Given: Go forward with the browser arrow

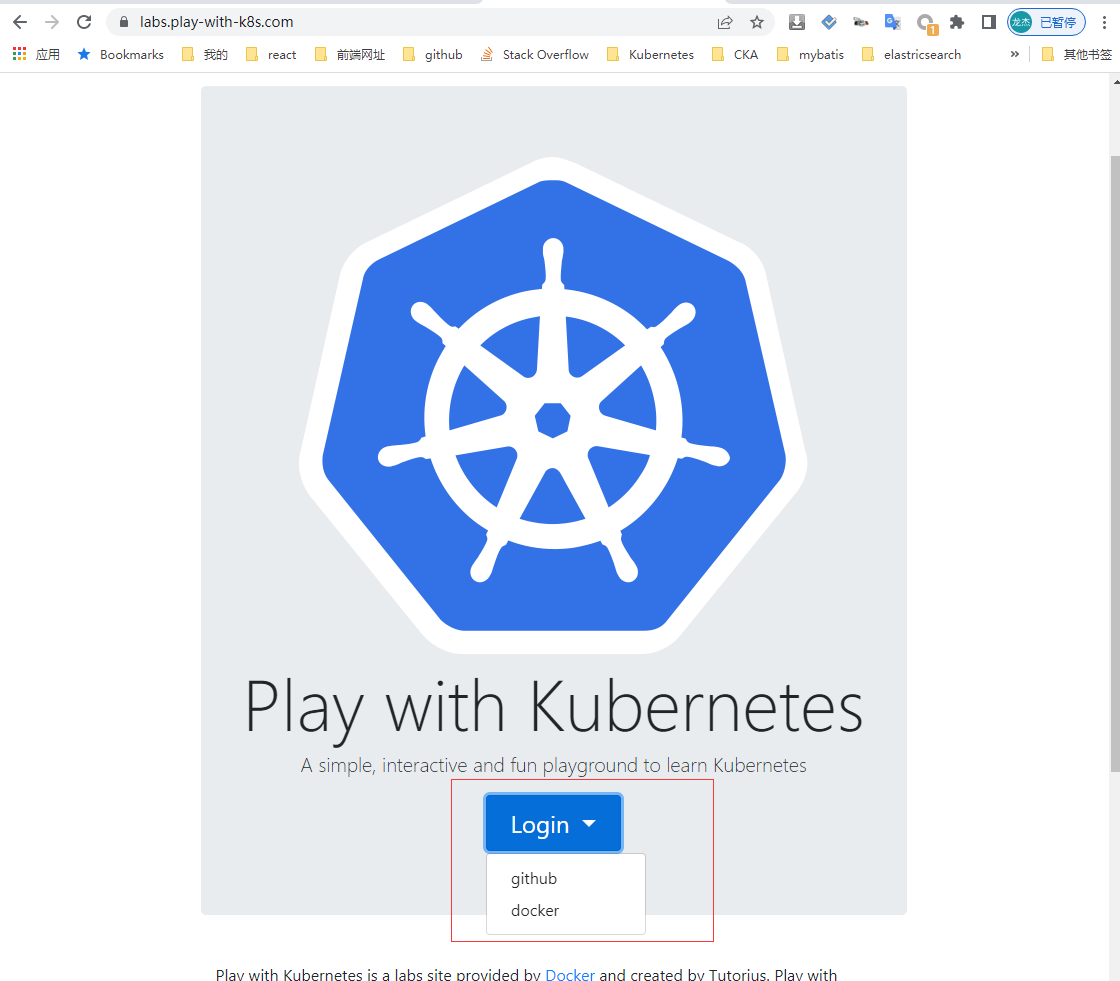Looking at the screenshot, I should click(x=51, y=22).
